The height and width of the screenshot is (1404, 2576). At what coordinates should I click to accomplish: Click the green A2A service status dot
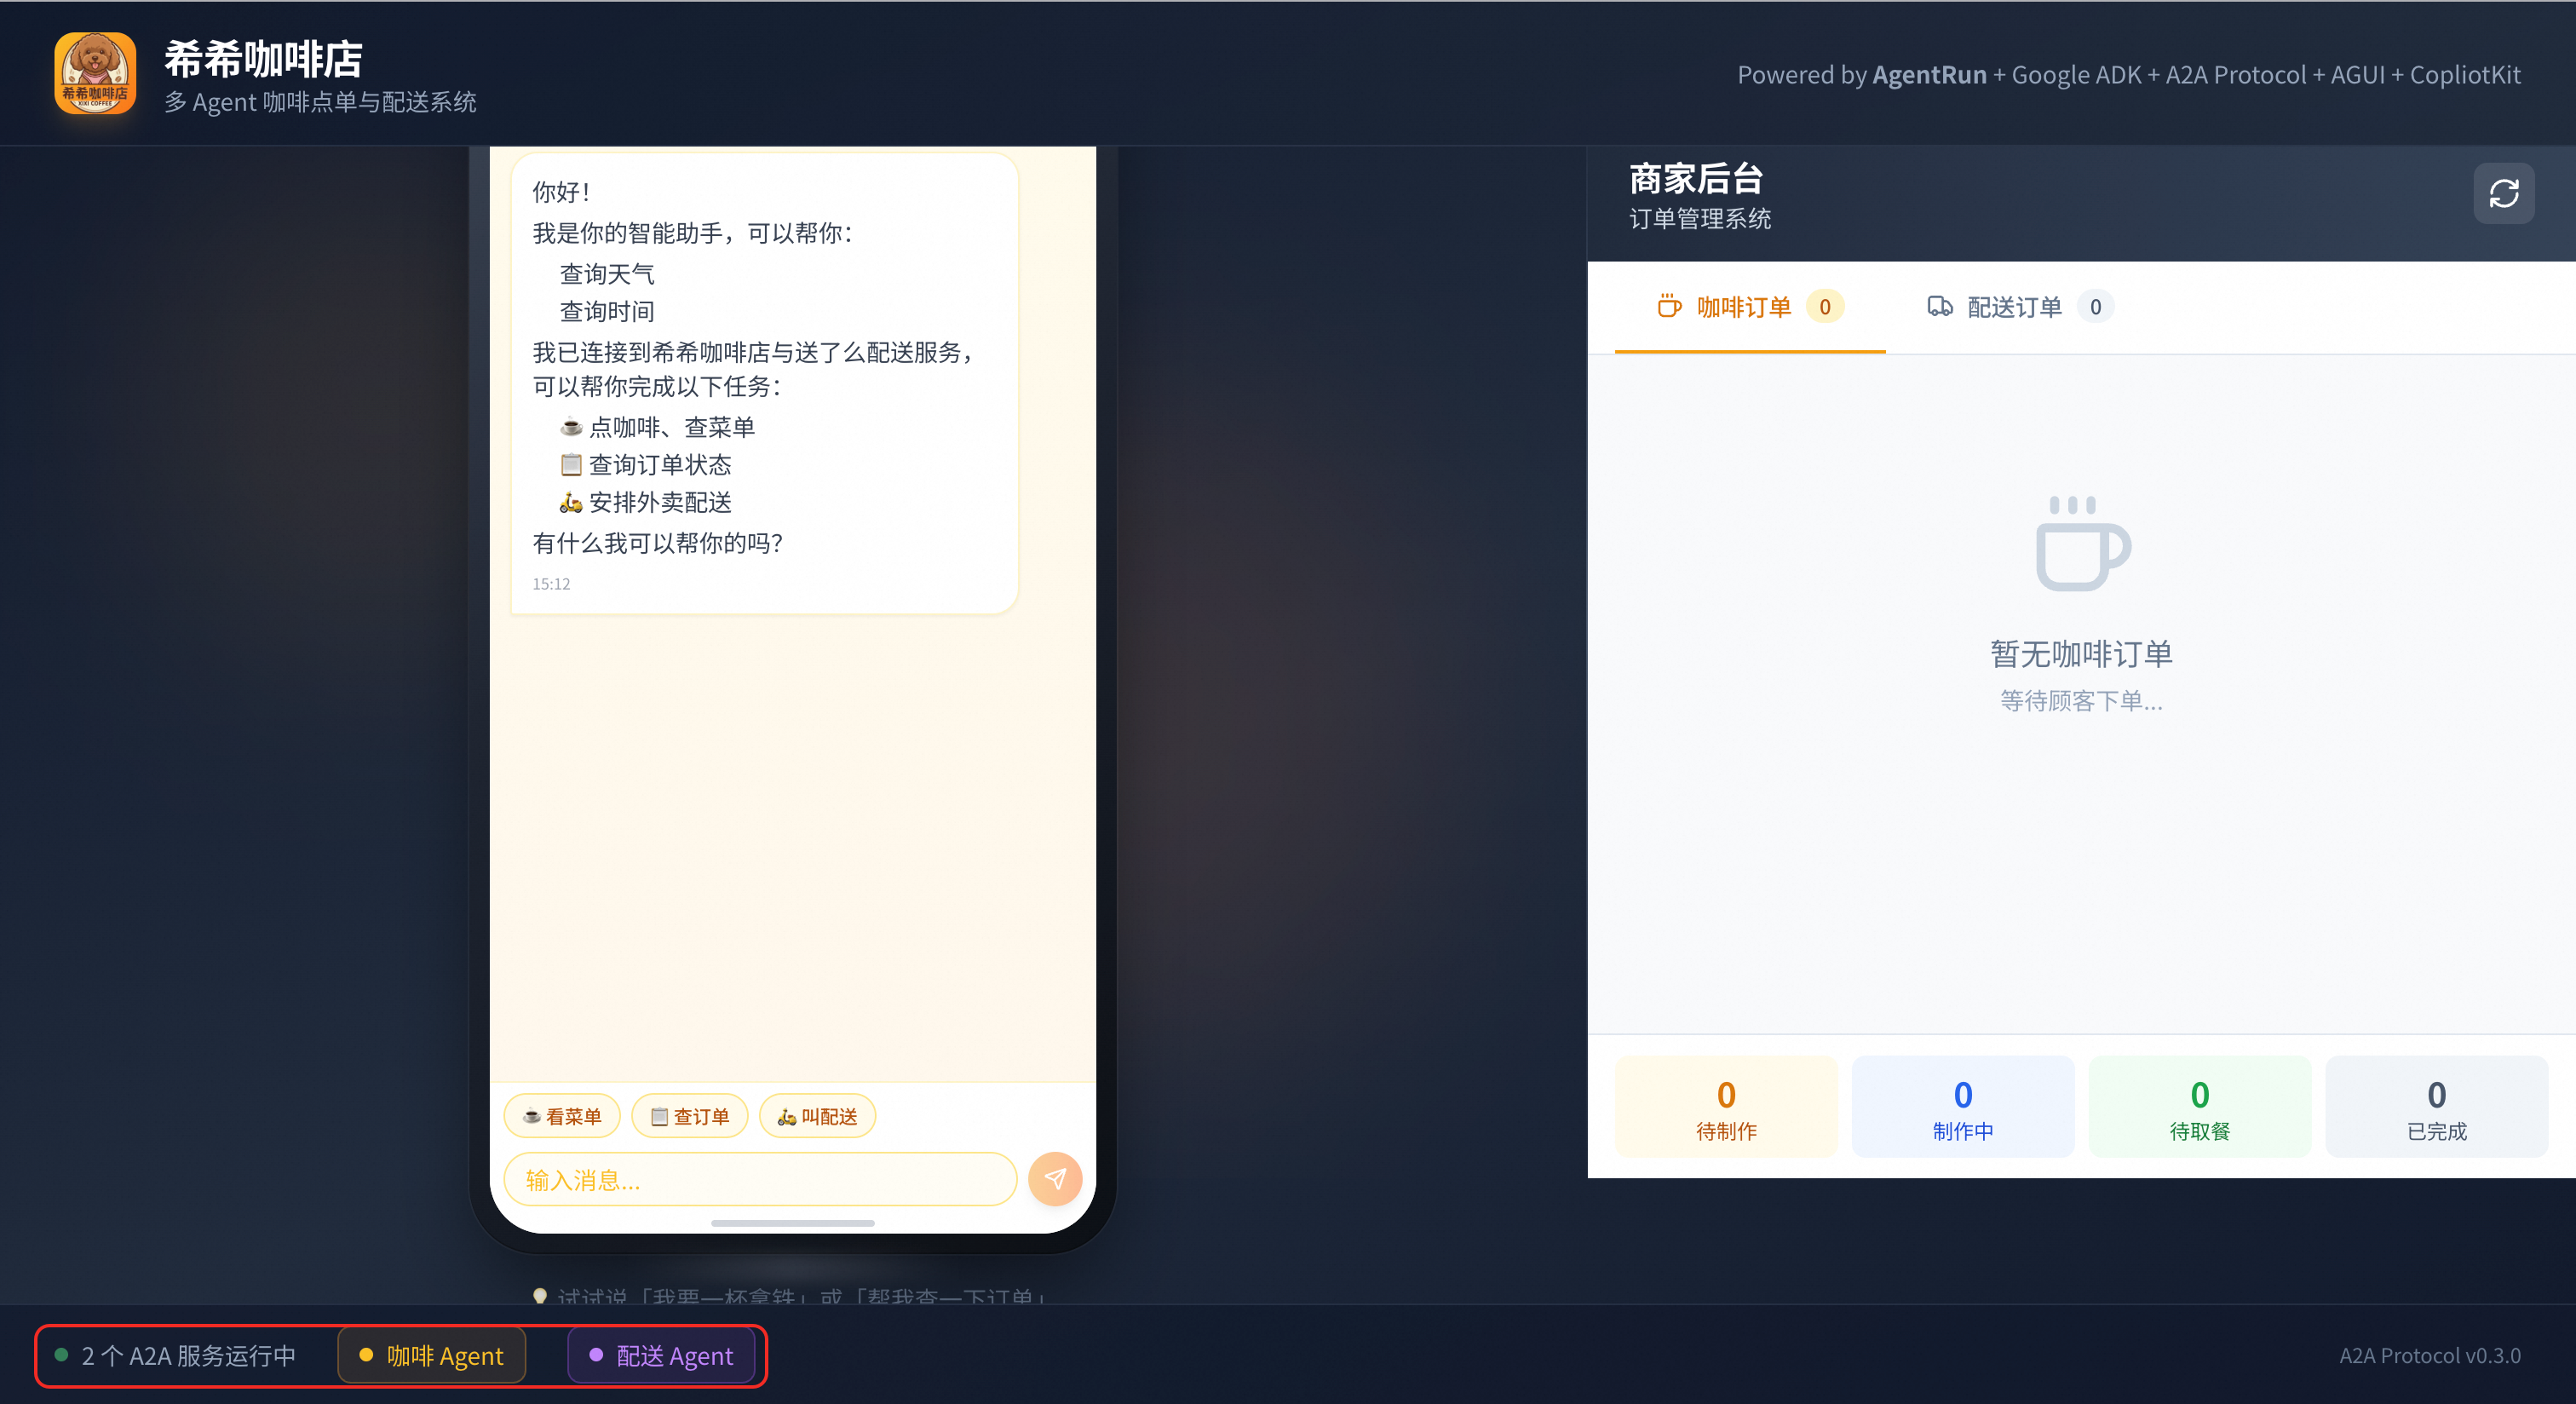coord(62,1355)
